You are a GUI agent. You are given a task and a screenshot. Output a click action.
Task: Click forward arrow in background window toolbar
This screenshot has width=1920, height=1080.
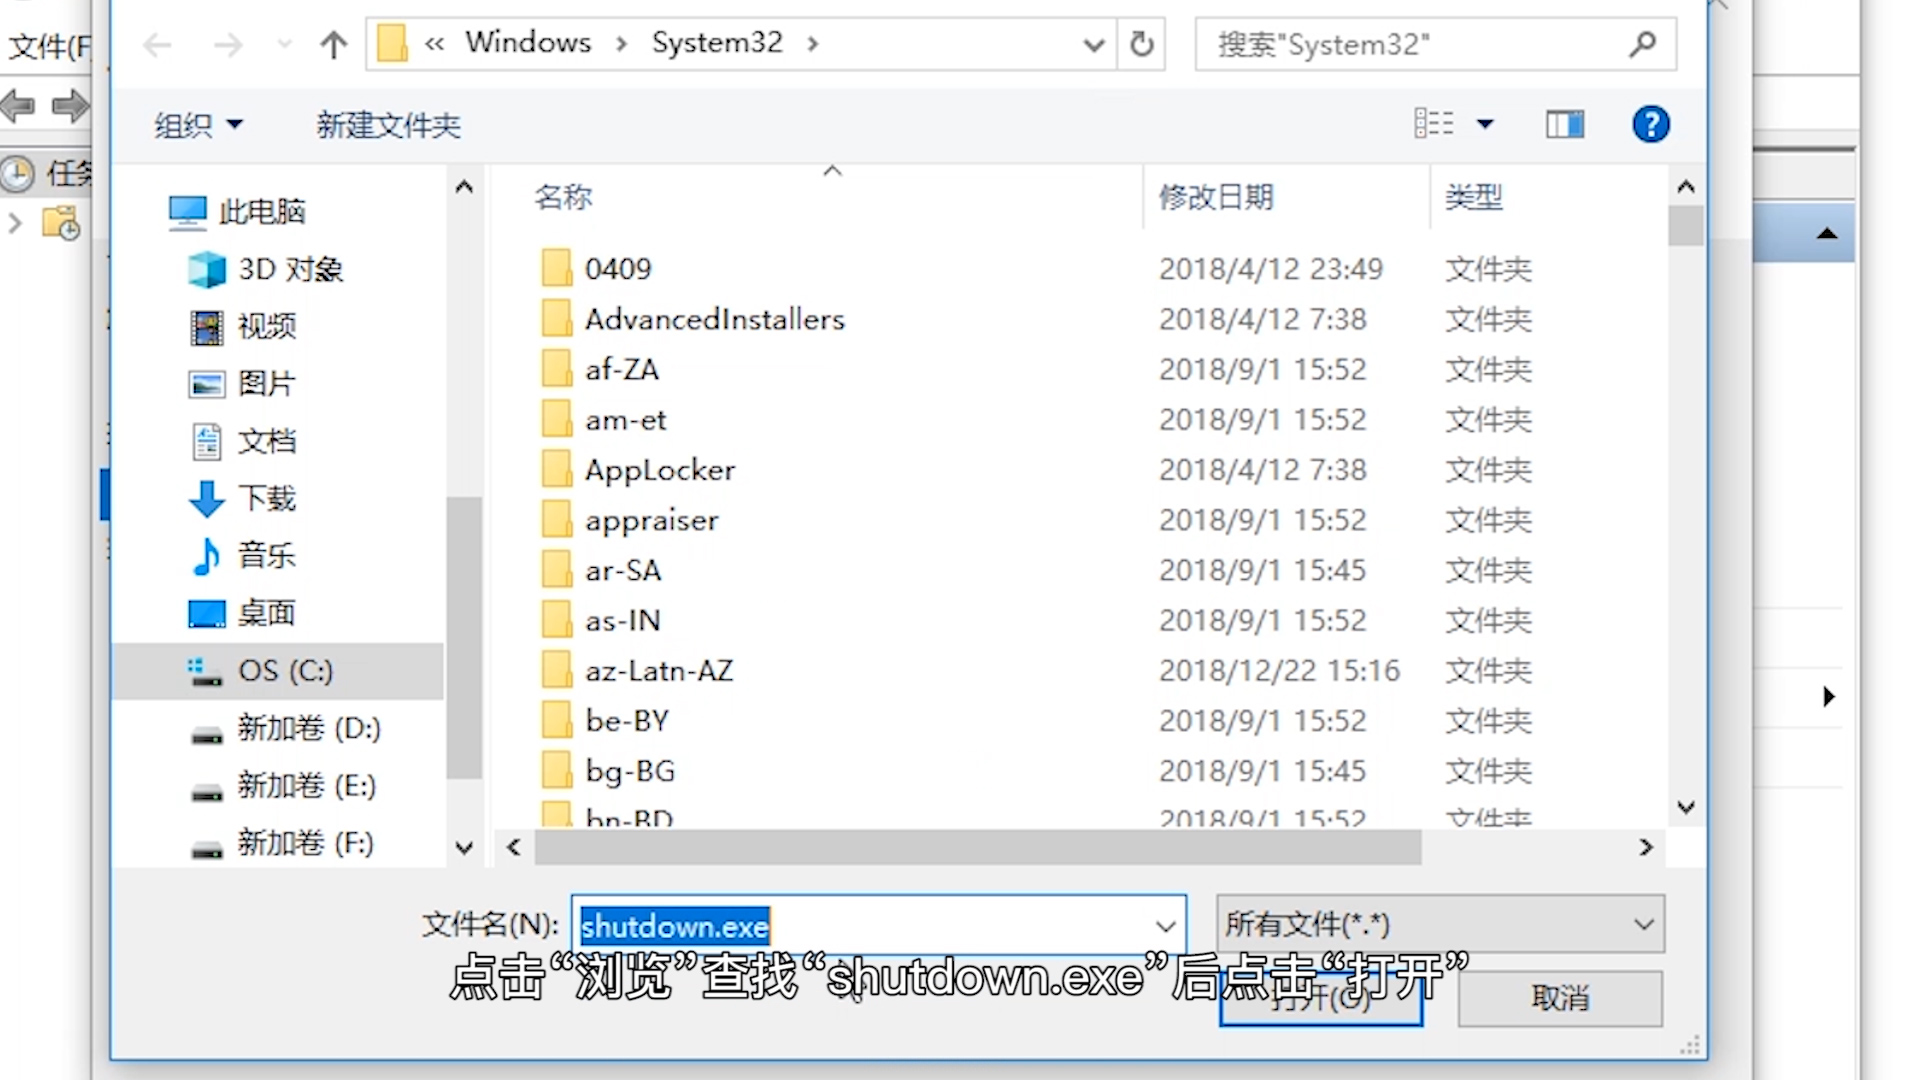(x=69, y=105)
